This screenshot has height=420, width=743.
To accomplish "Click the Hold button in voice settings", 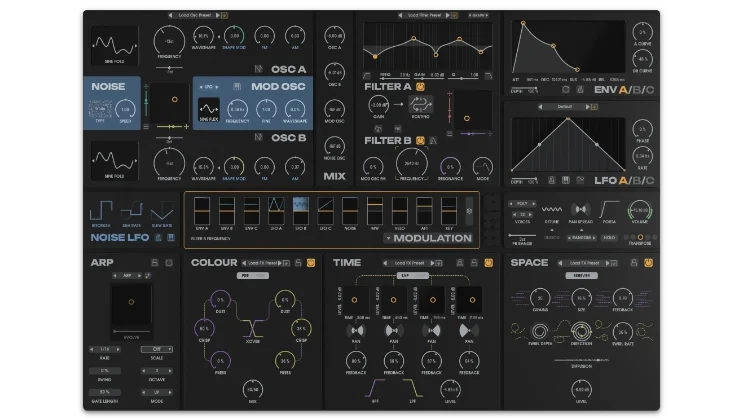I will pos(608,238).
